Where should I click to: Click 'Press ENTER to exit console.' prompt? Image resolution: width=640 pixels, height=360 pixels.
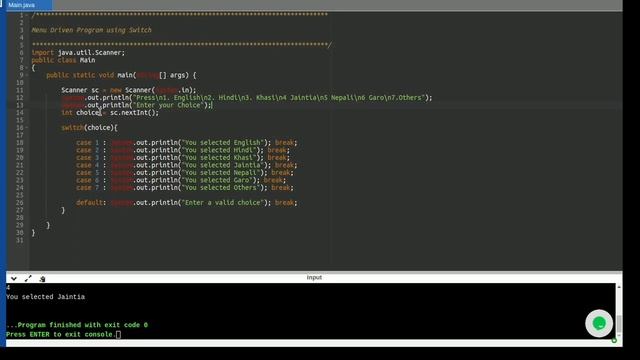(x=61, y=335)
